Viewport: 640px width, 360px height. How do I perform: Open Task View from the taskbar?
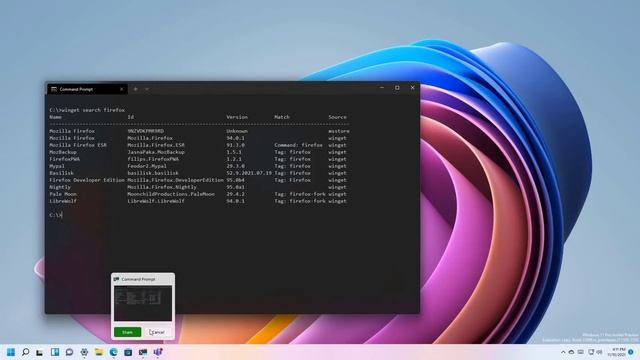40,352
